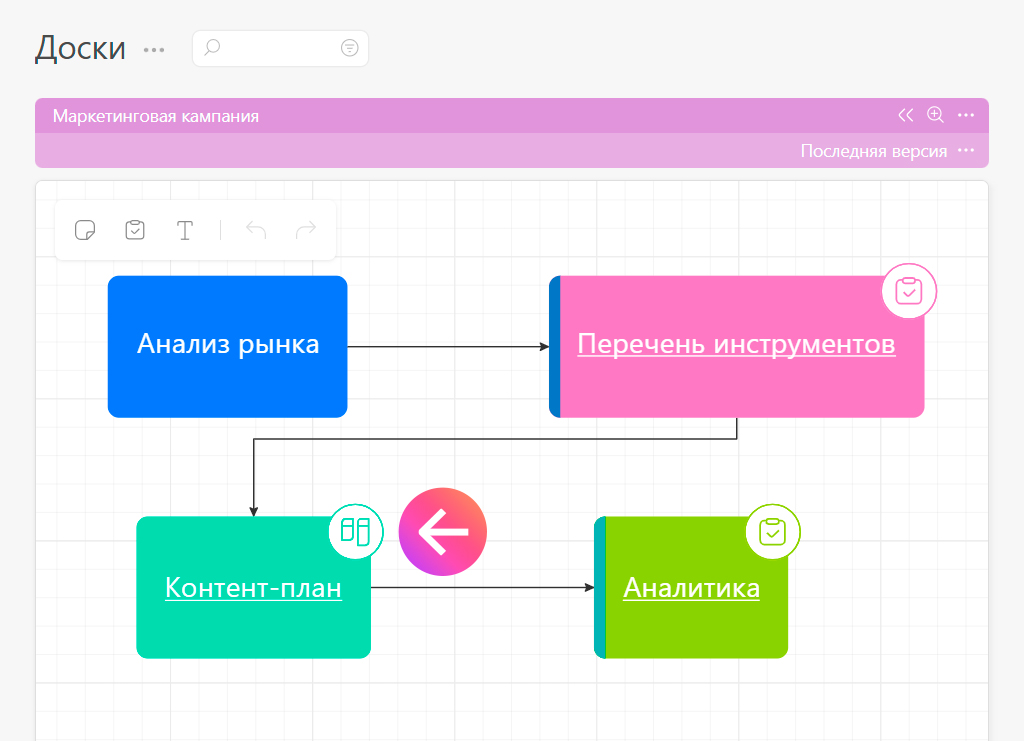Select the Text tool

[x=185, y=230]
